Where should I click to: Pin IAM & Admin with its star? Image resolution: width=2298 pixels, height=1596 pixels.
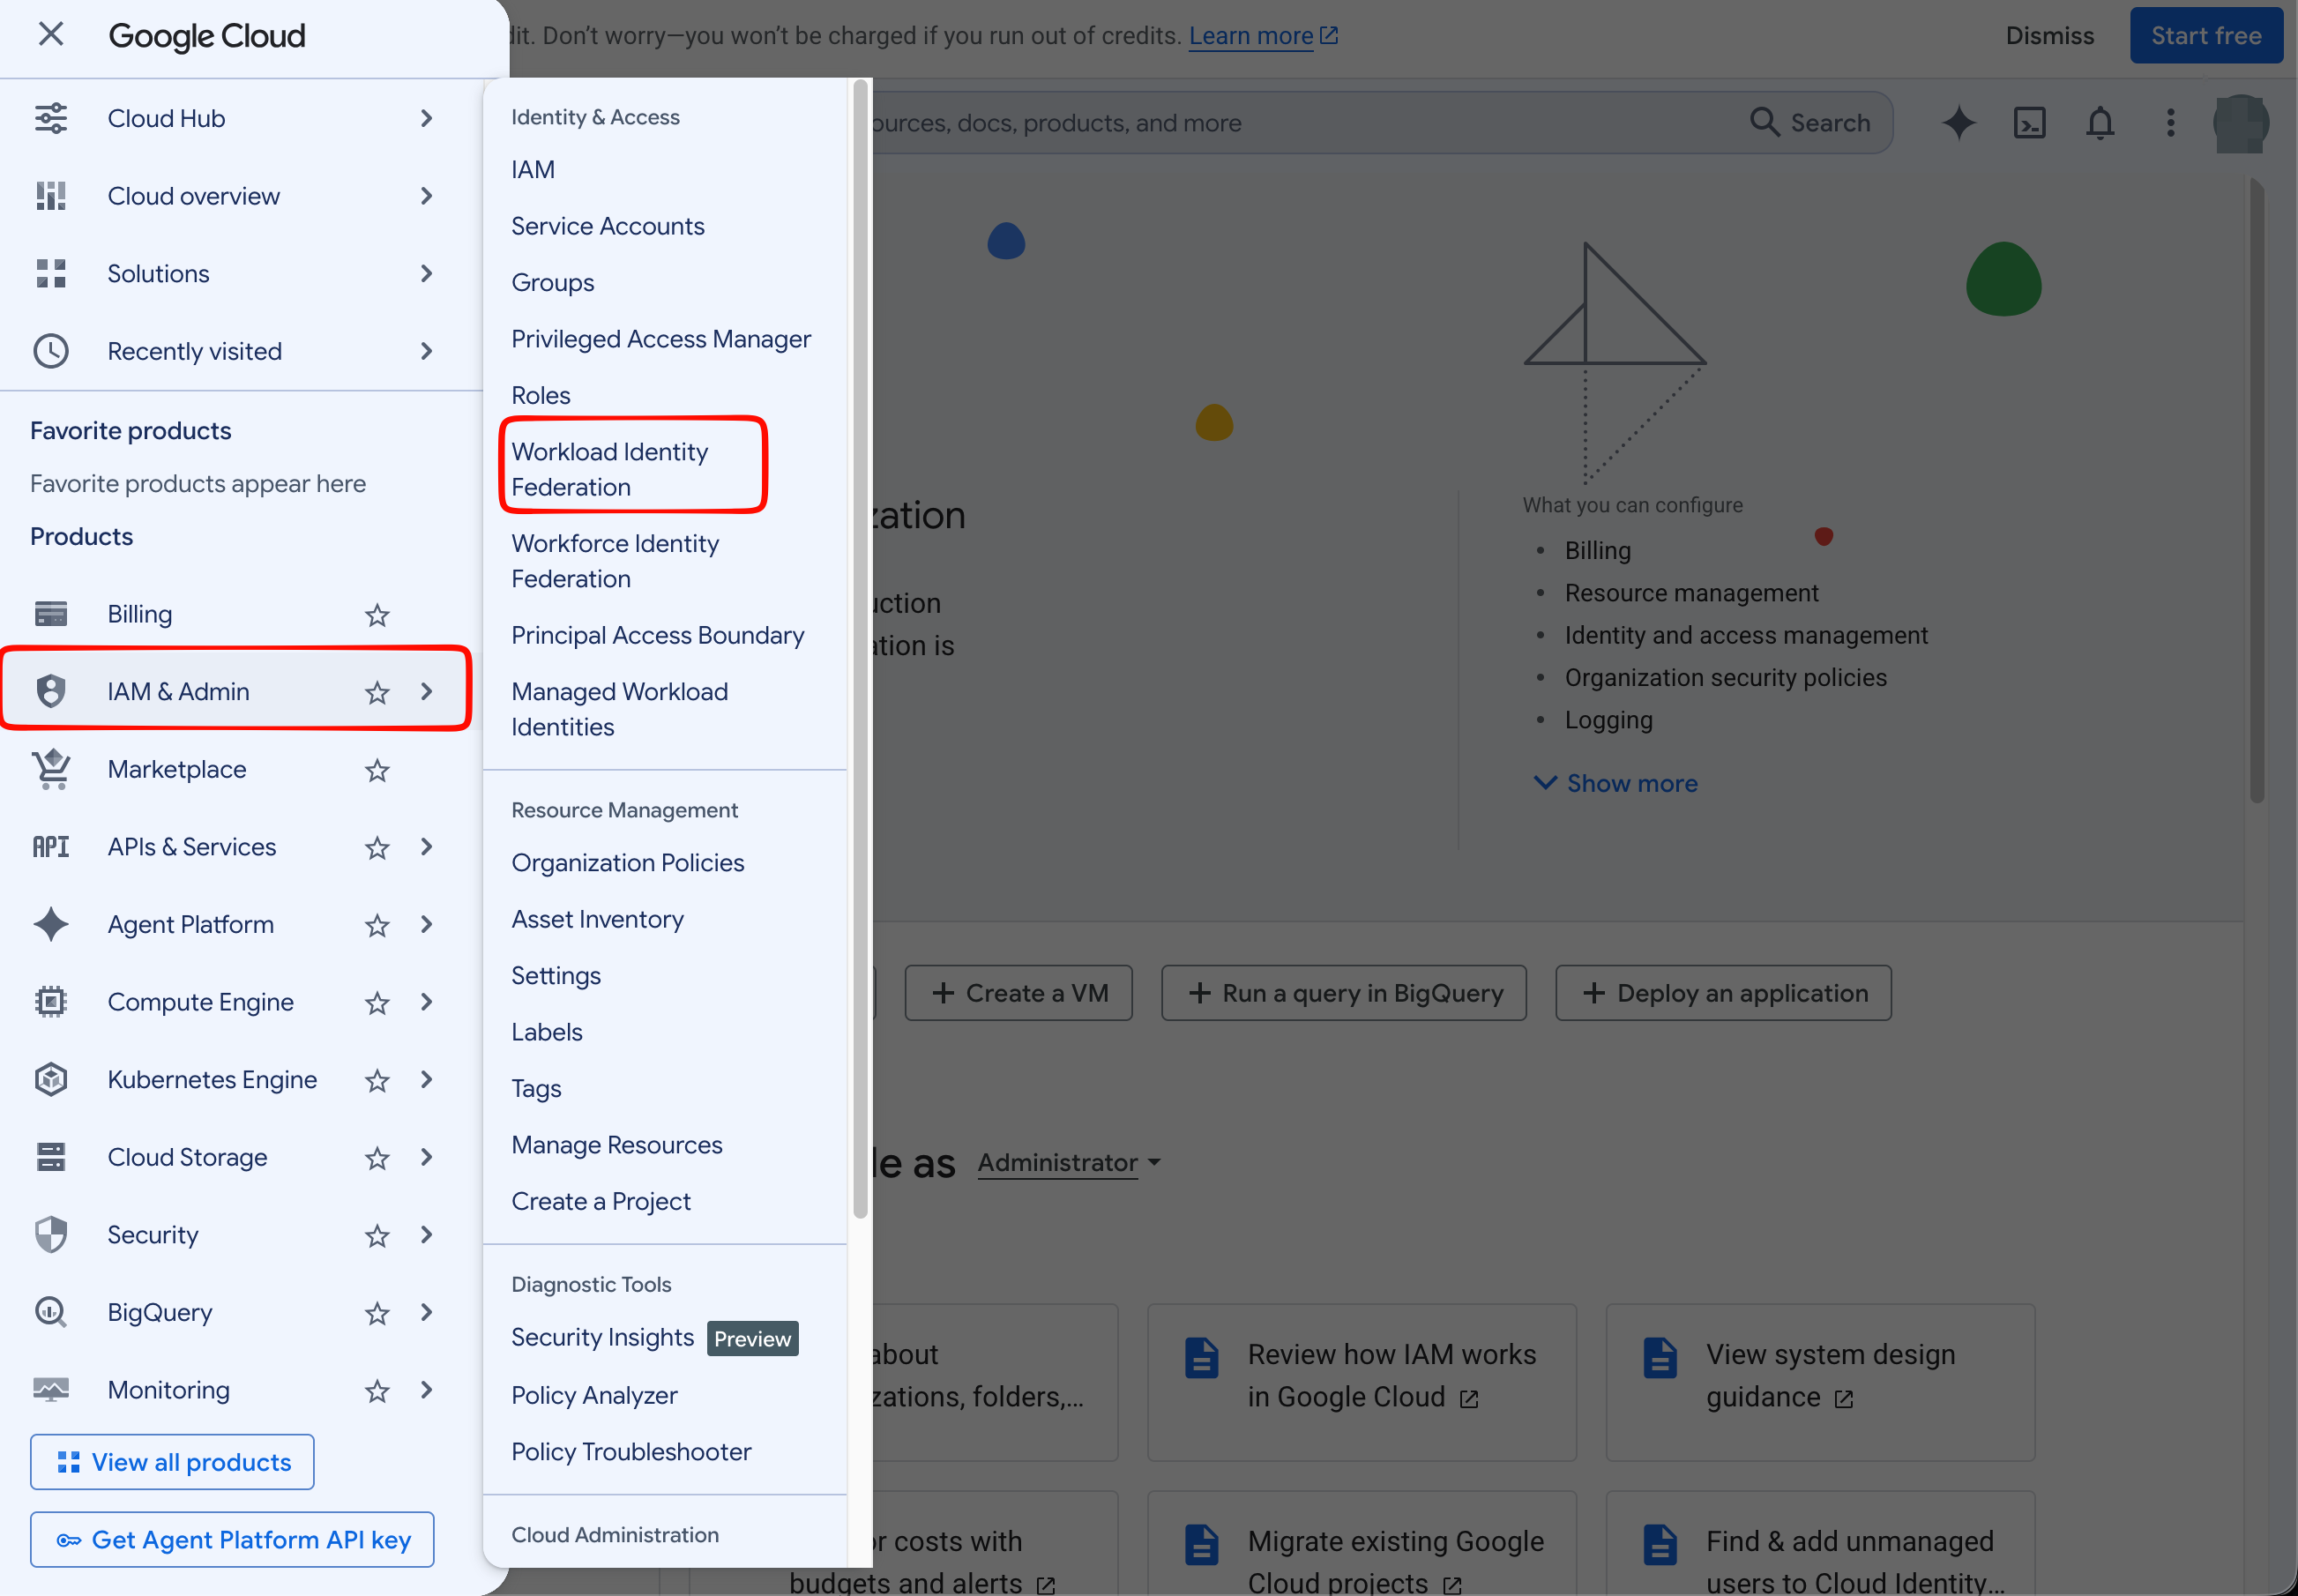377,692
